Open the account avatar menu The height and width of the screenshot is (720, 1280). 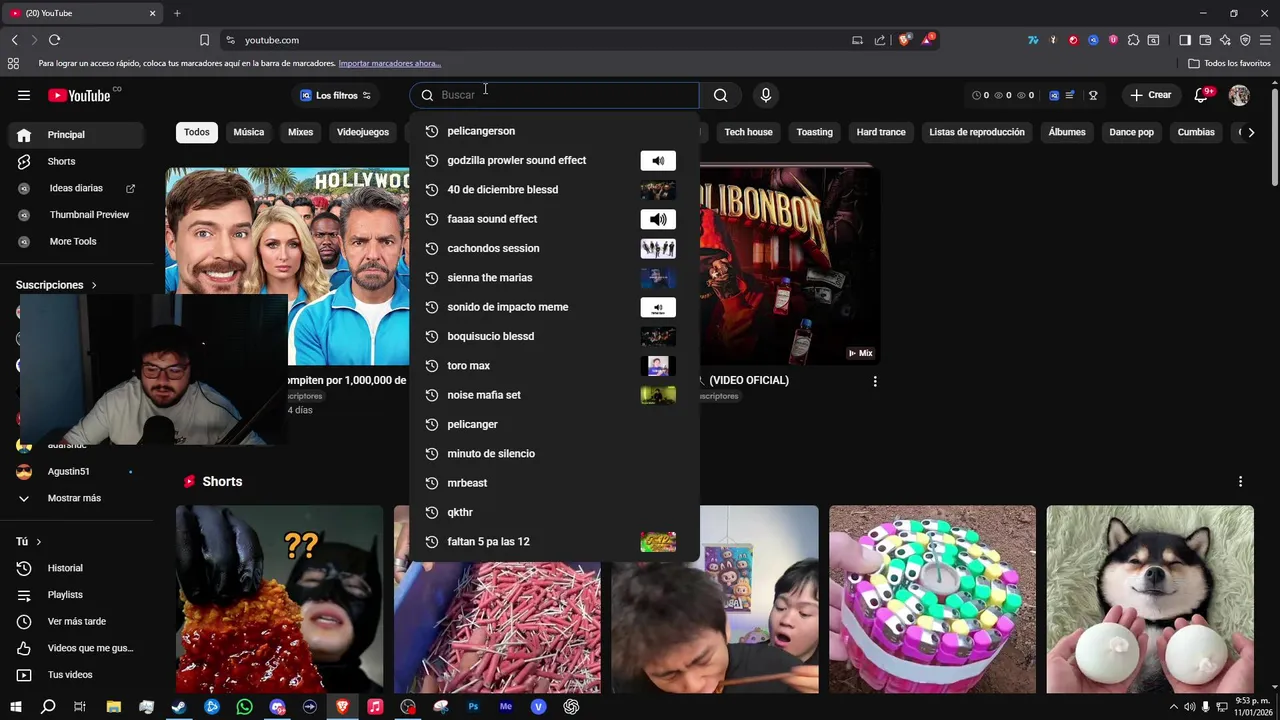pyautogui.click(x=1239, y=95)
